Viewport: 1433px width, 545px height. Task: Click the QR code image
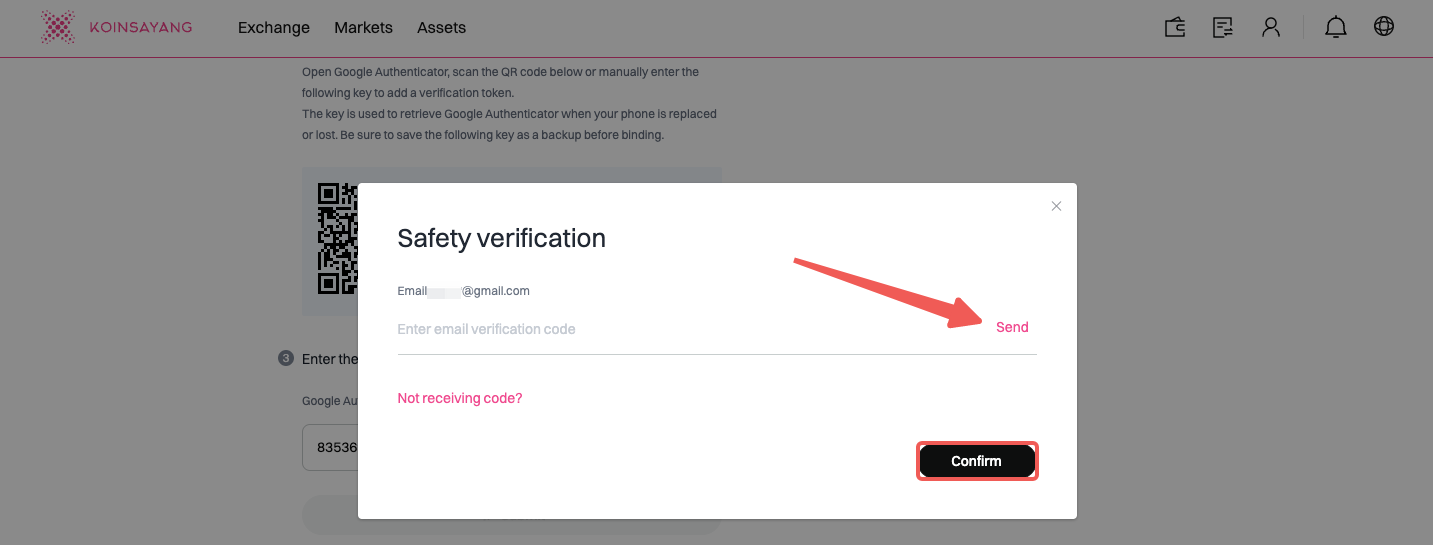tap(337, 238)
